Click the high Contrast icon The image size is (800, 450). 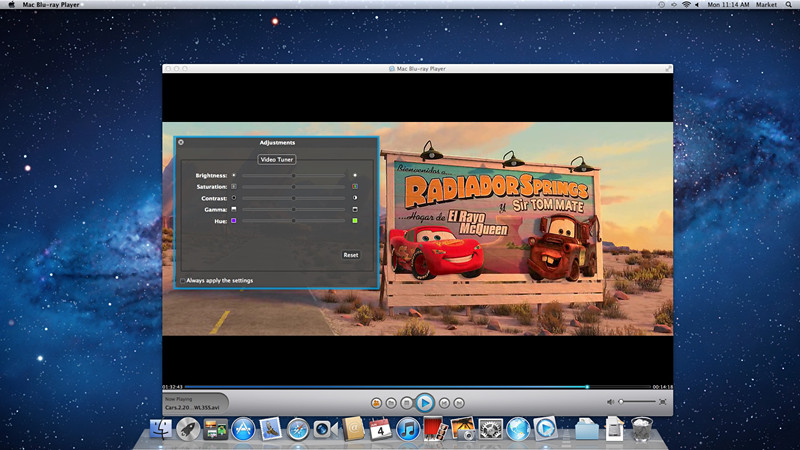tap(354, 198)
